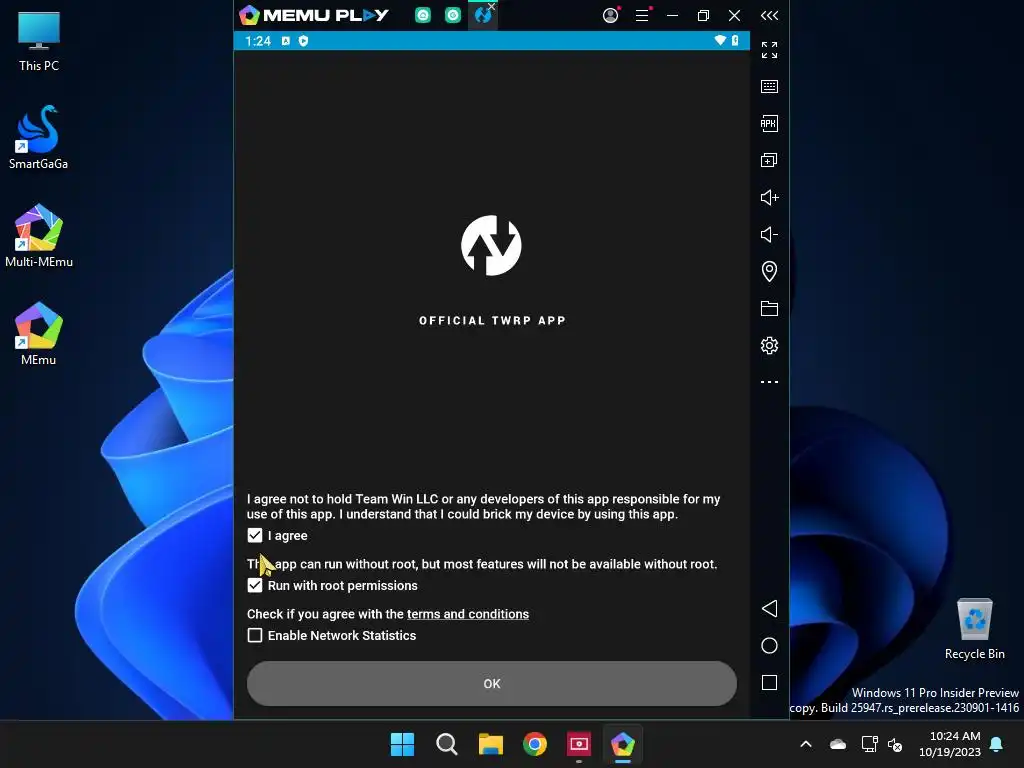Uncheck the I agree checkbox

255,536
